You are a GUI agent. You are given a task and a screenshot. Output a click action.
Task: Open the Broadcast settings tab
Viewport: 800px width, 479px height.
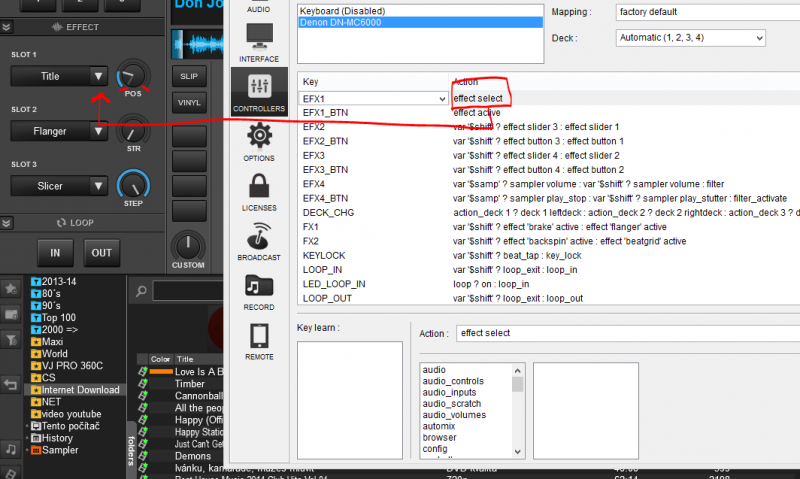[x=259, y=241]
